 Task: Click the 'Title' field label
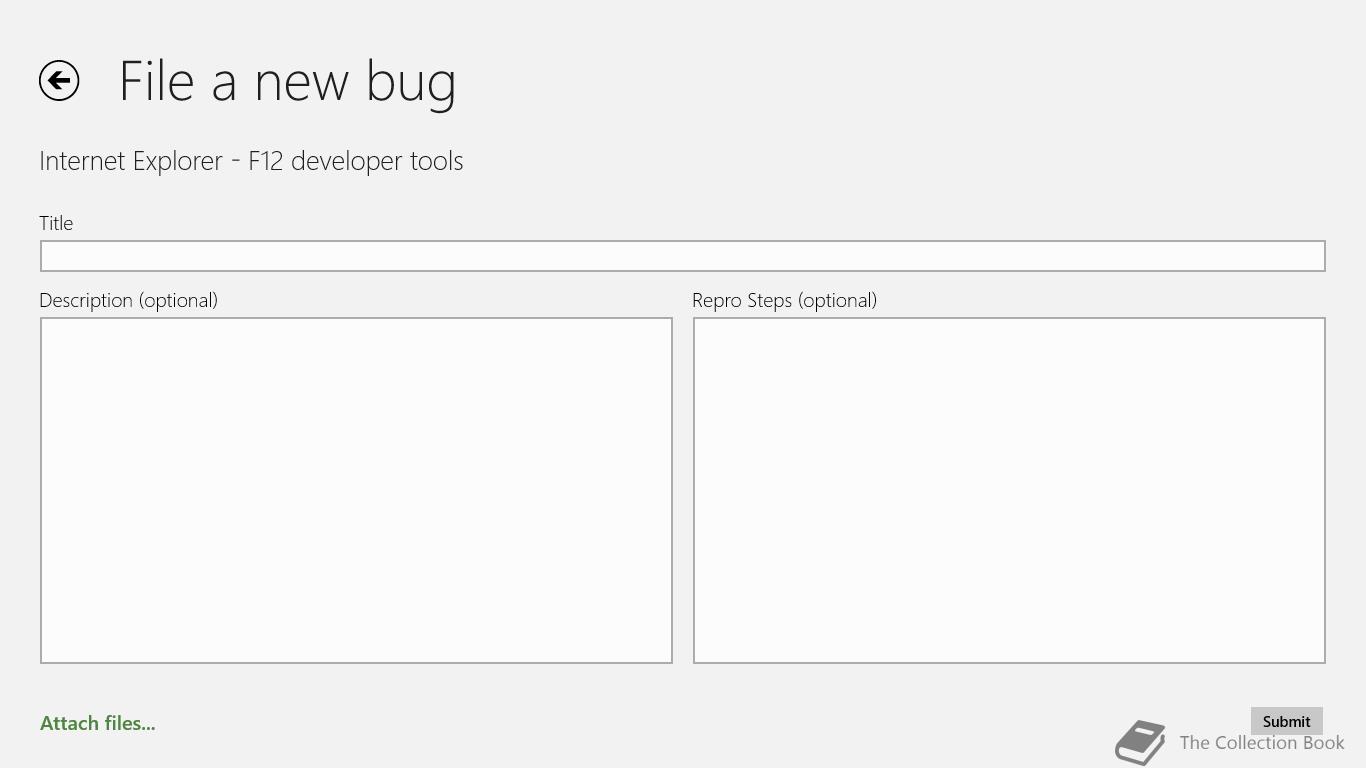point(56,223)
